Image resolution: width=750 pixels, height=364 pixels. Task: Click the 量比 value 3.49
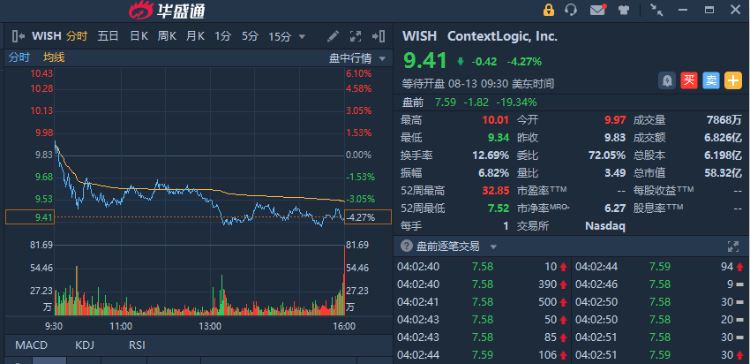click(x=615, y=173)
